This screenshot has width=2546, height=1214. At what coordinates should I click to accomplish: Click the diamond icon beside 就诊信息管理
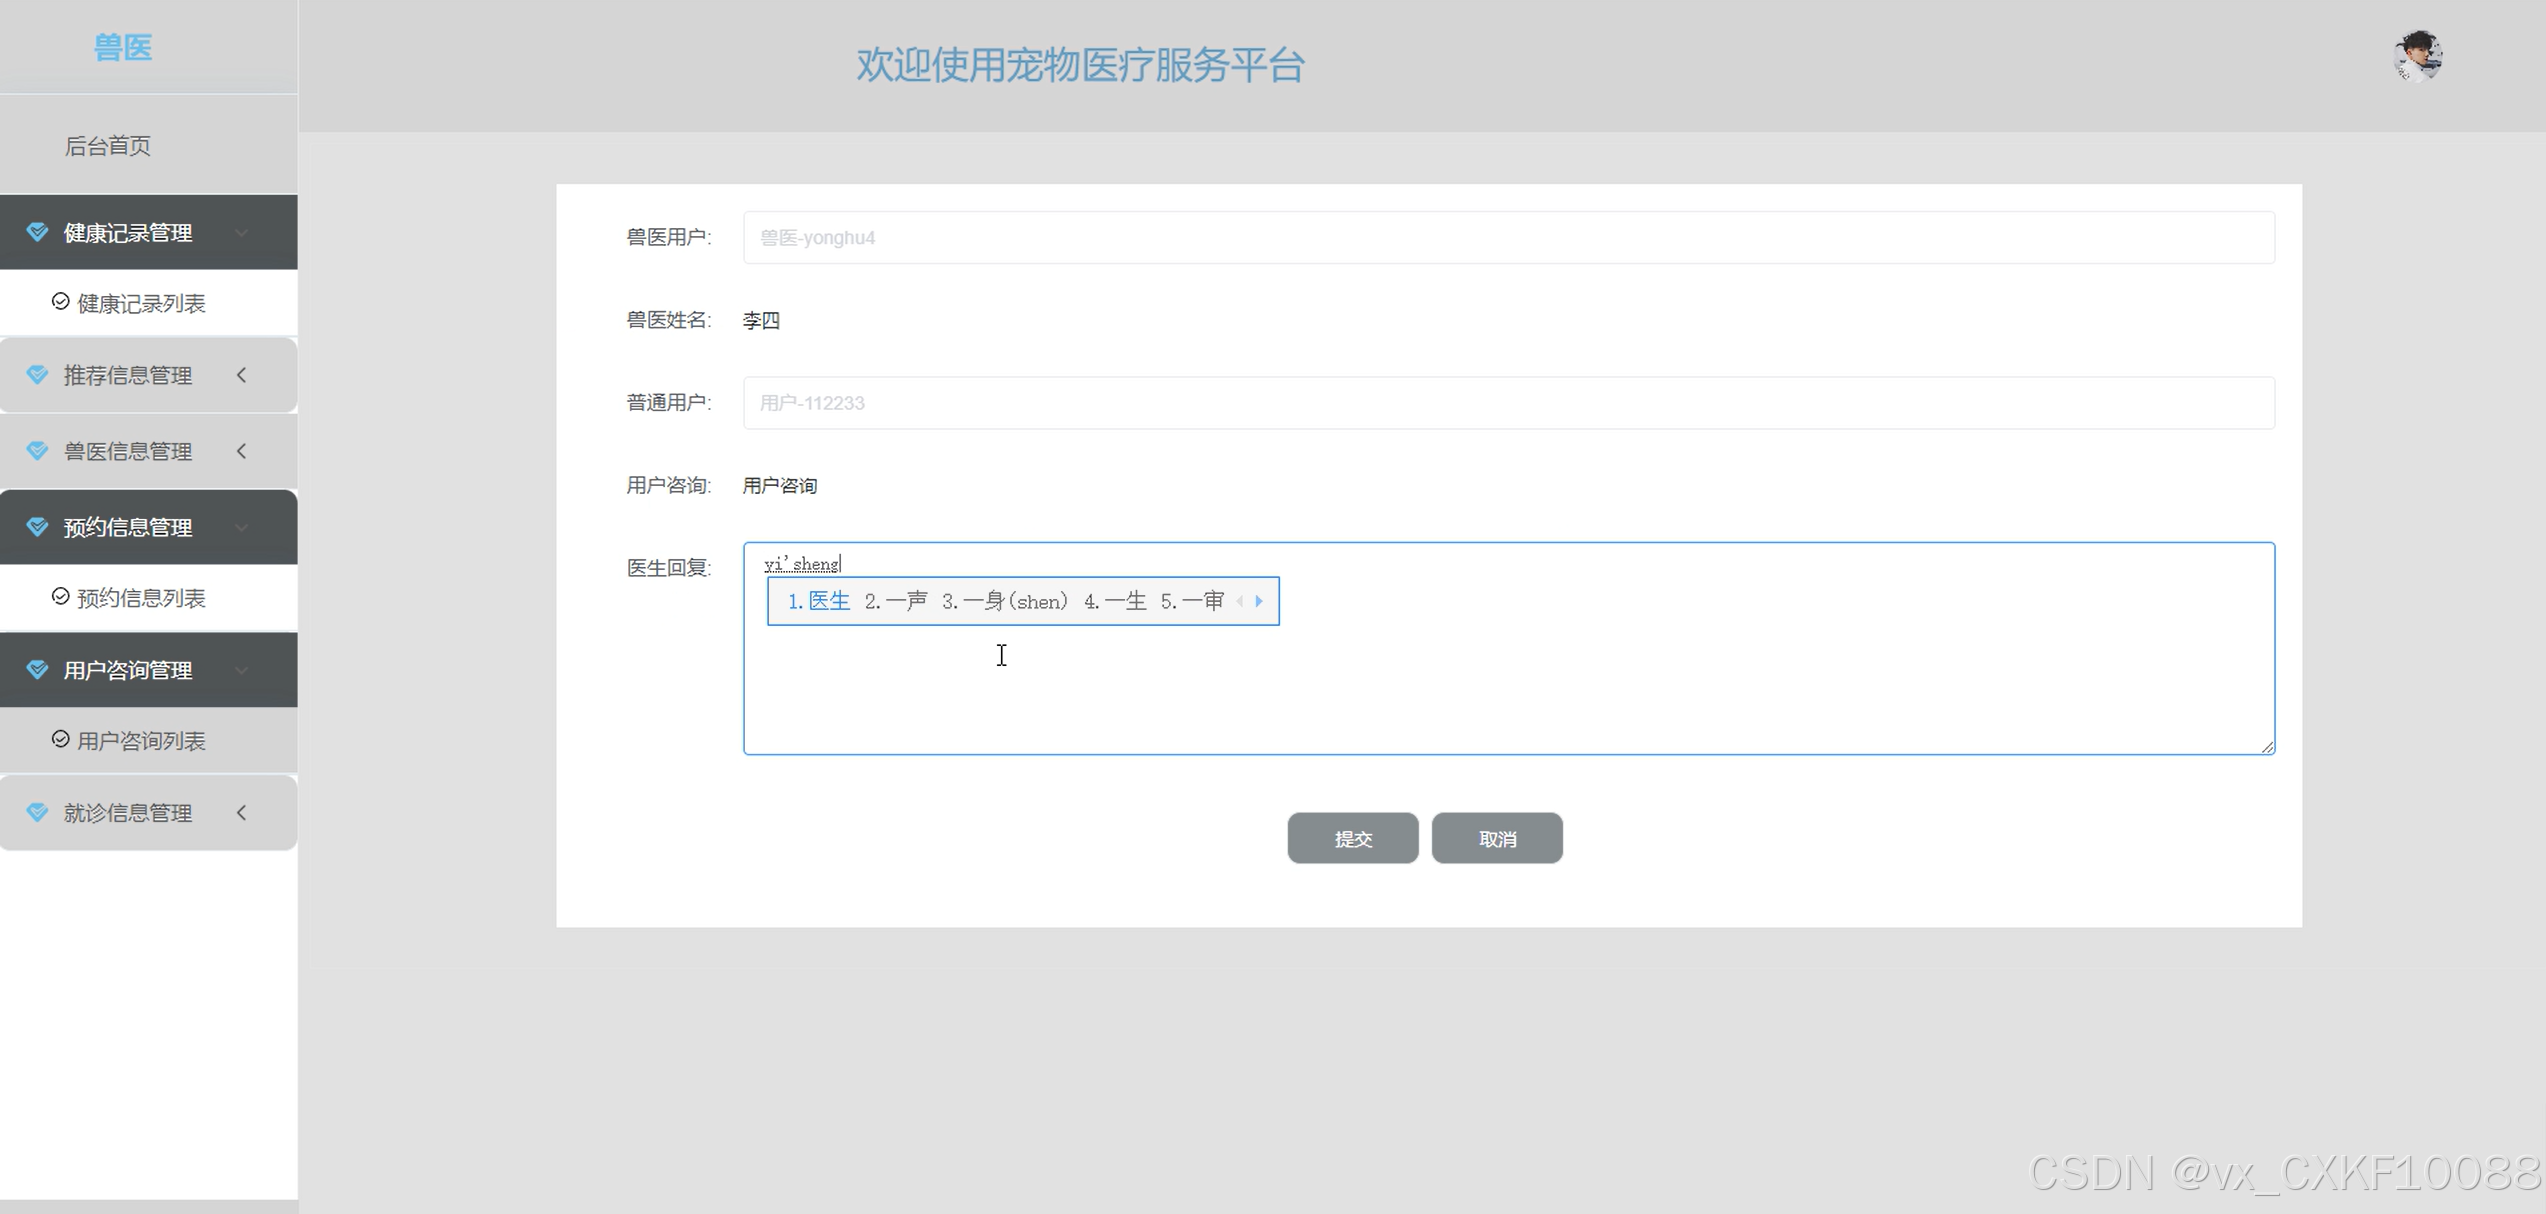pyautogui.click(x=37, y=813)
